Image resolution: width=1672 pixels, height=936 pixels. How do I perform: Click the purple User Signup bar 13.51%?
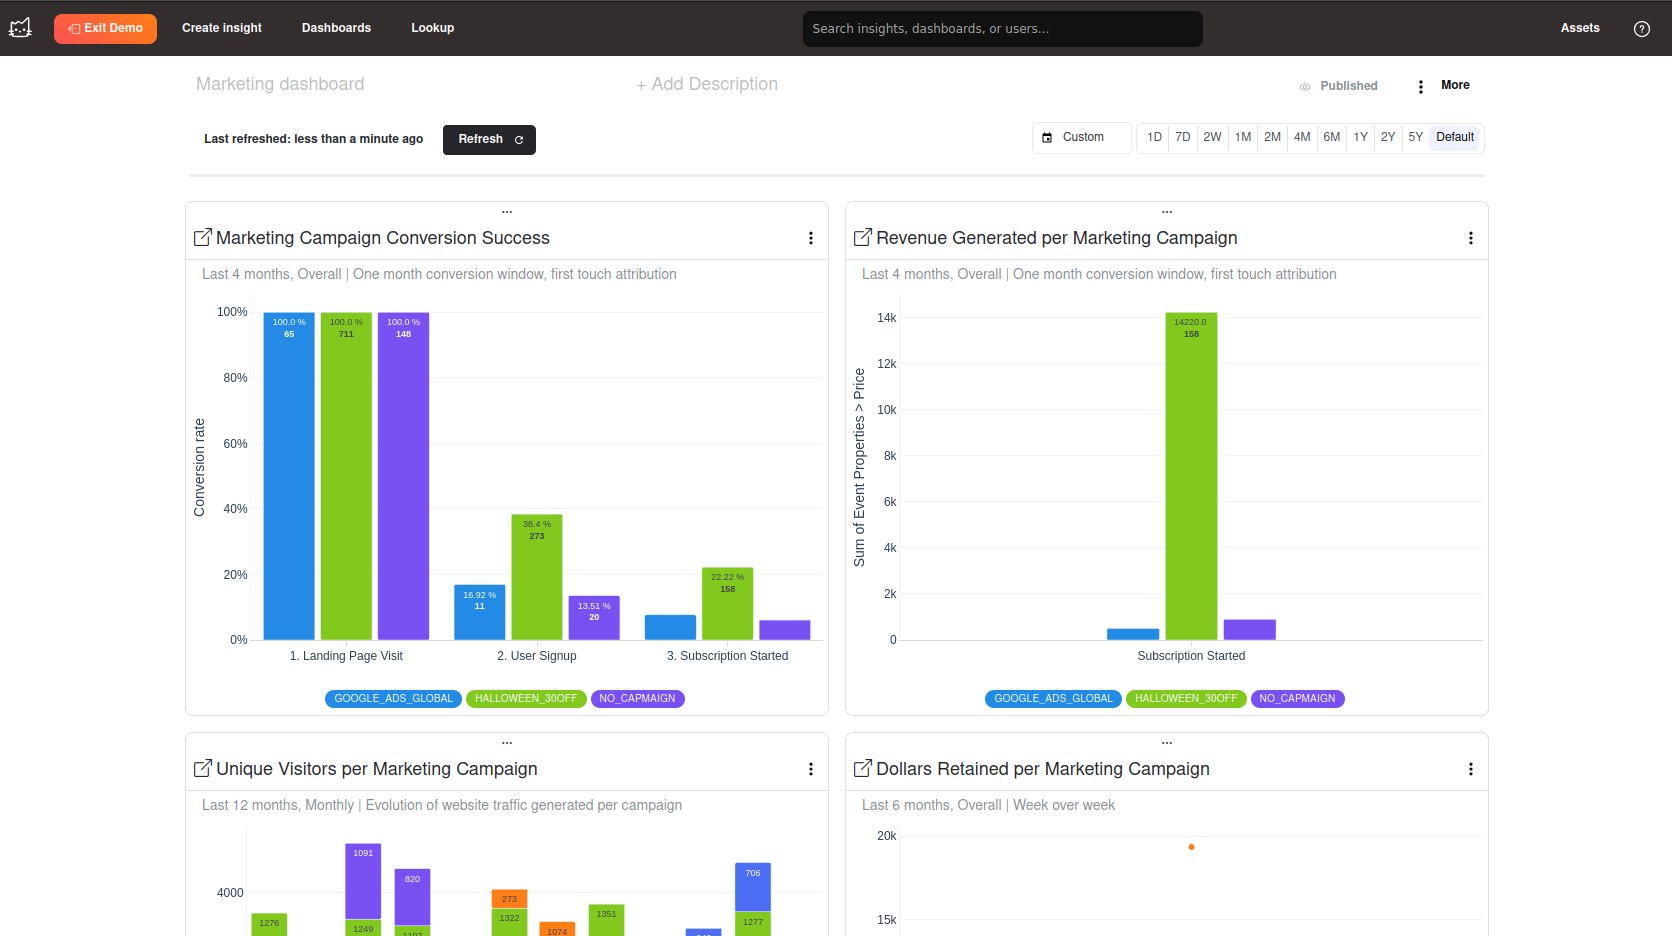coord(594,618)
